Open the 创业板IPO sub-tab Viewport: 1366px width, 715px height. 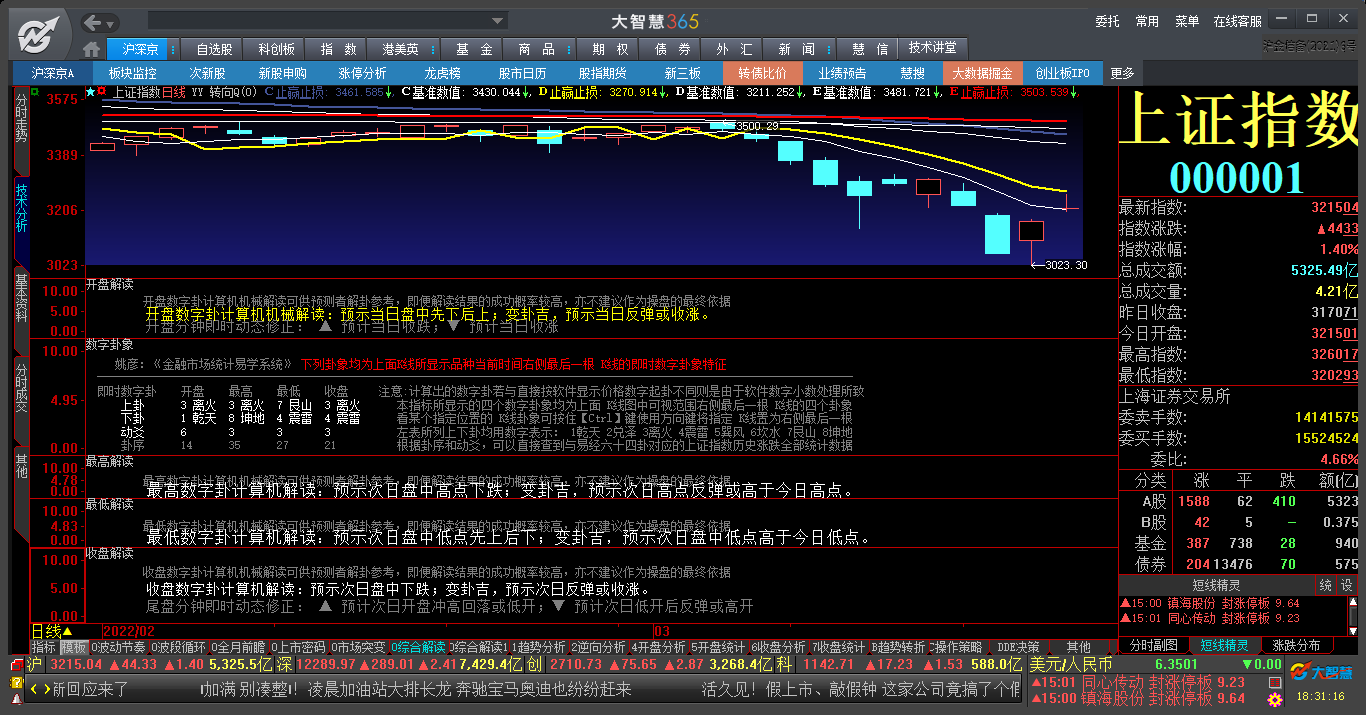coord(1063,73)
